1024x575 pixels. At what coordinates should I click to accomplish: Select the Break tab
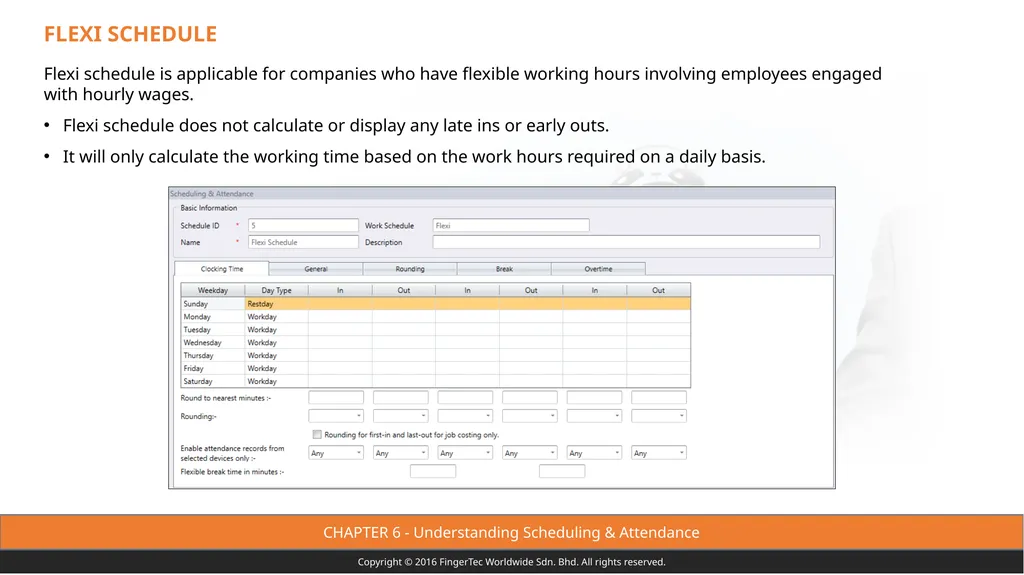[504, 269]
